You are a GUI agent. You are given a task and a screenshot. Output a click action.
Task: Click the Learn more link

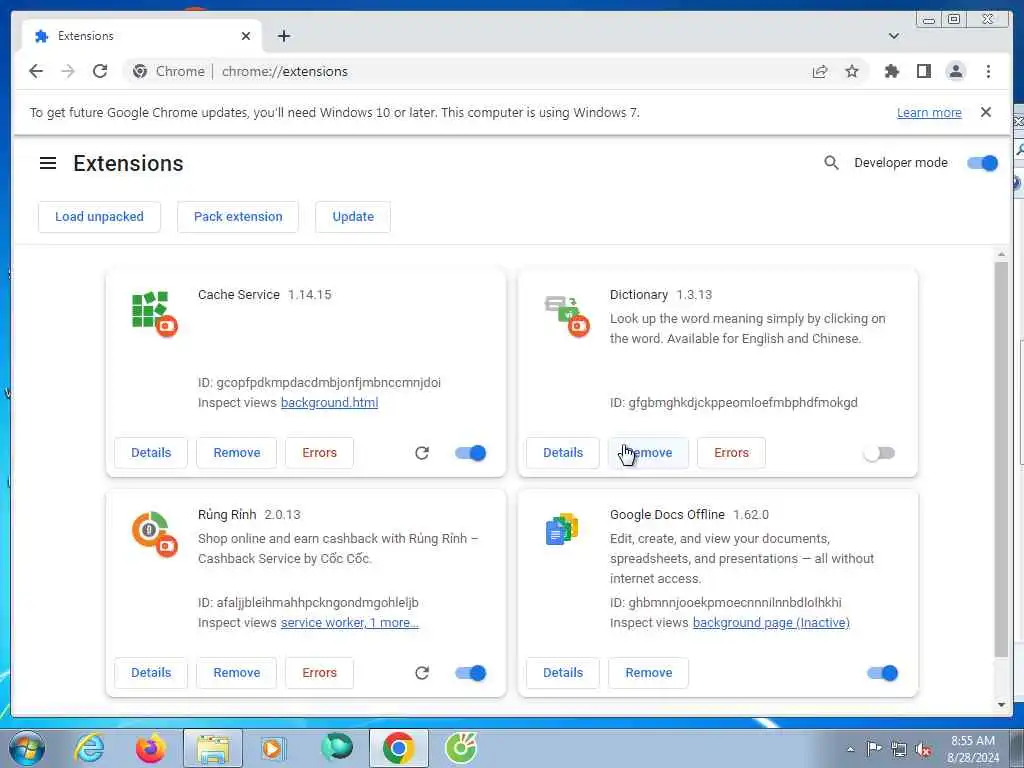click(x=929, y=112)
